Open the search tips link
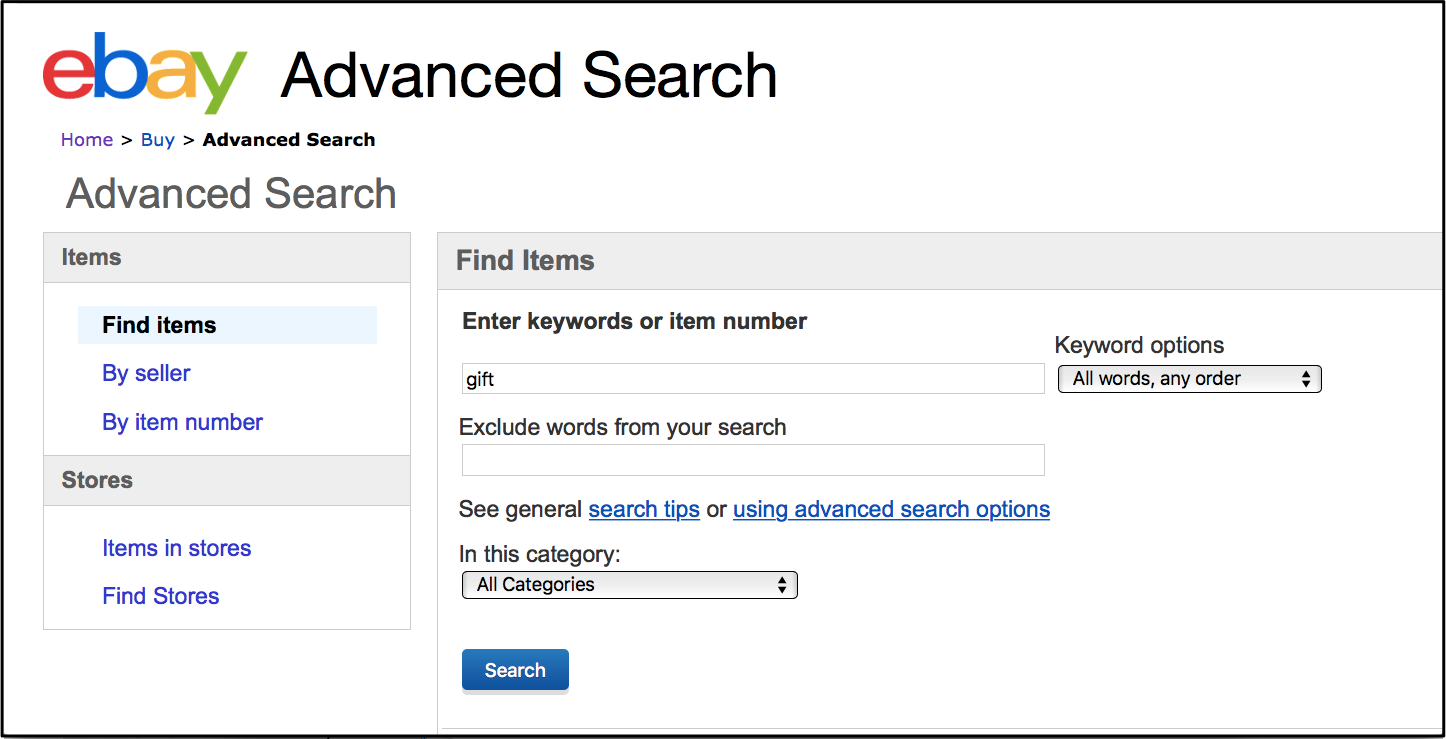The image size is (1446, 739). (x=644, y=509)
